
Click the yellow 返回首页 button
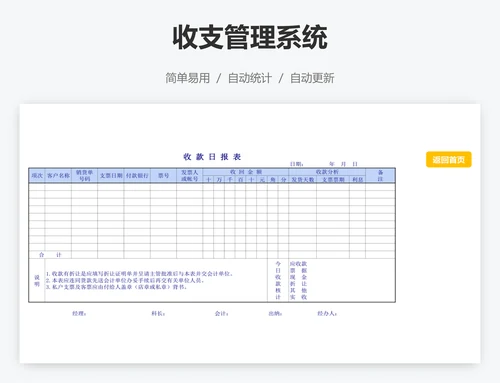(449, 160)
